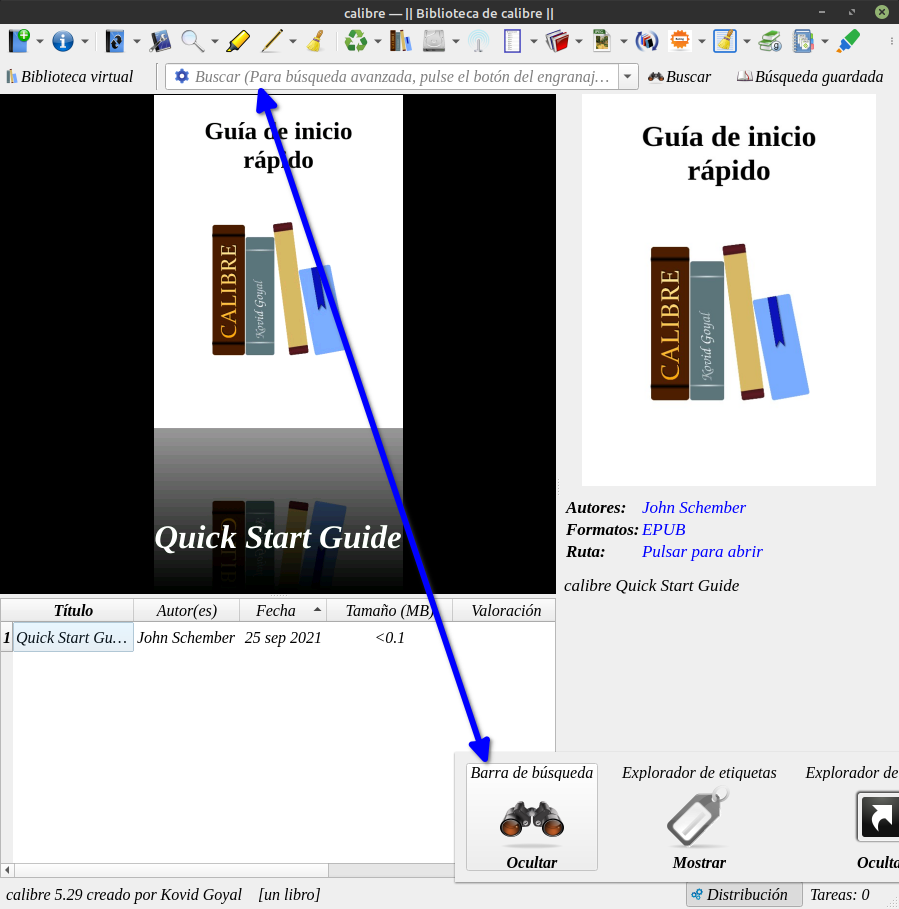
Task: Click the magnifying glass toolbar icon
Action: 192,41
